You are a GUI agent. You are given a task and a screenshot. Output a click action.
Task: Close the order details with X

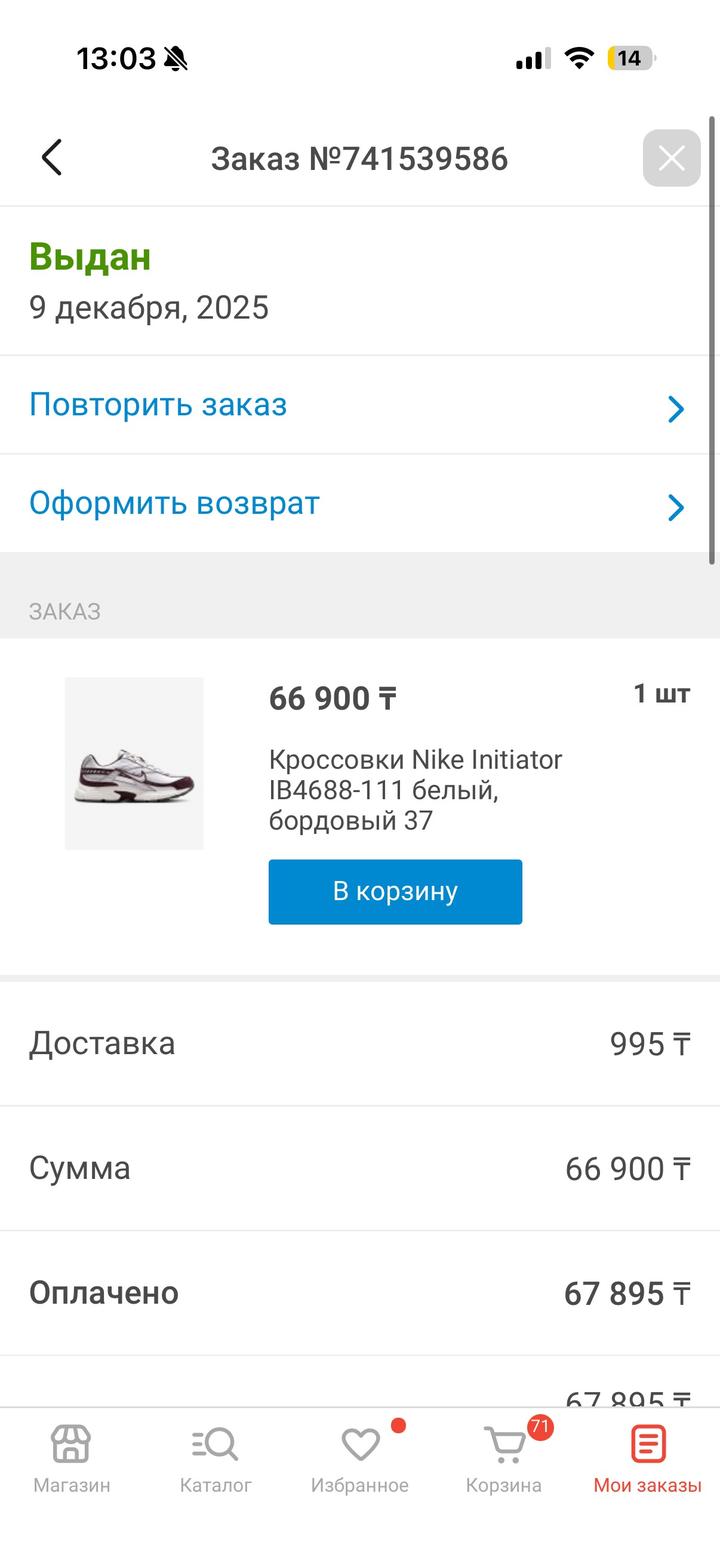[671, 158]
